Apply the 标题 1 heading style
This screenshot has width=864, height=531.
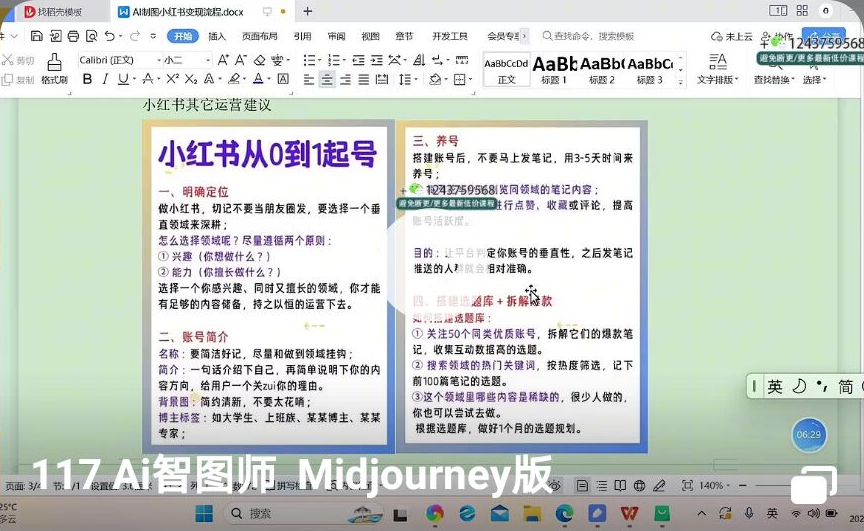554,68
